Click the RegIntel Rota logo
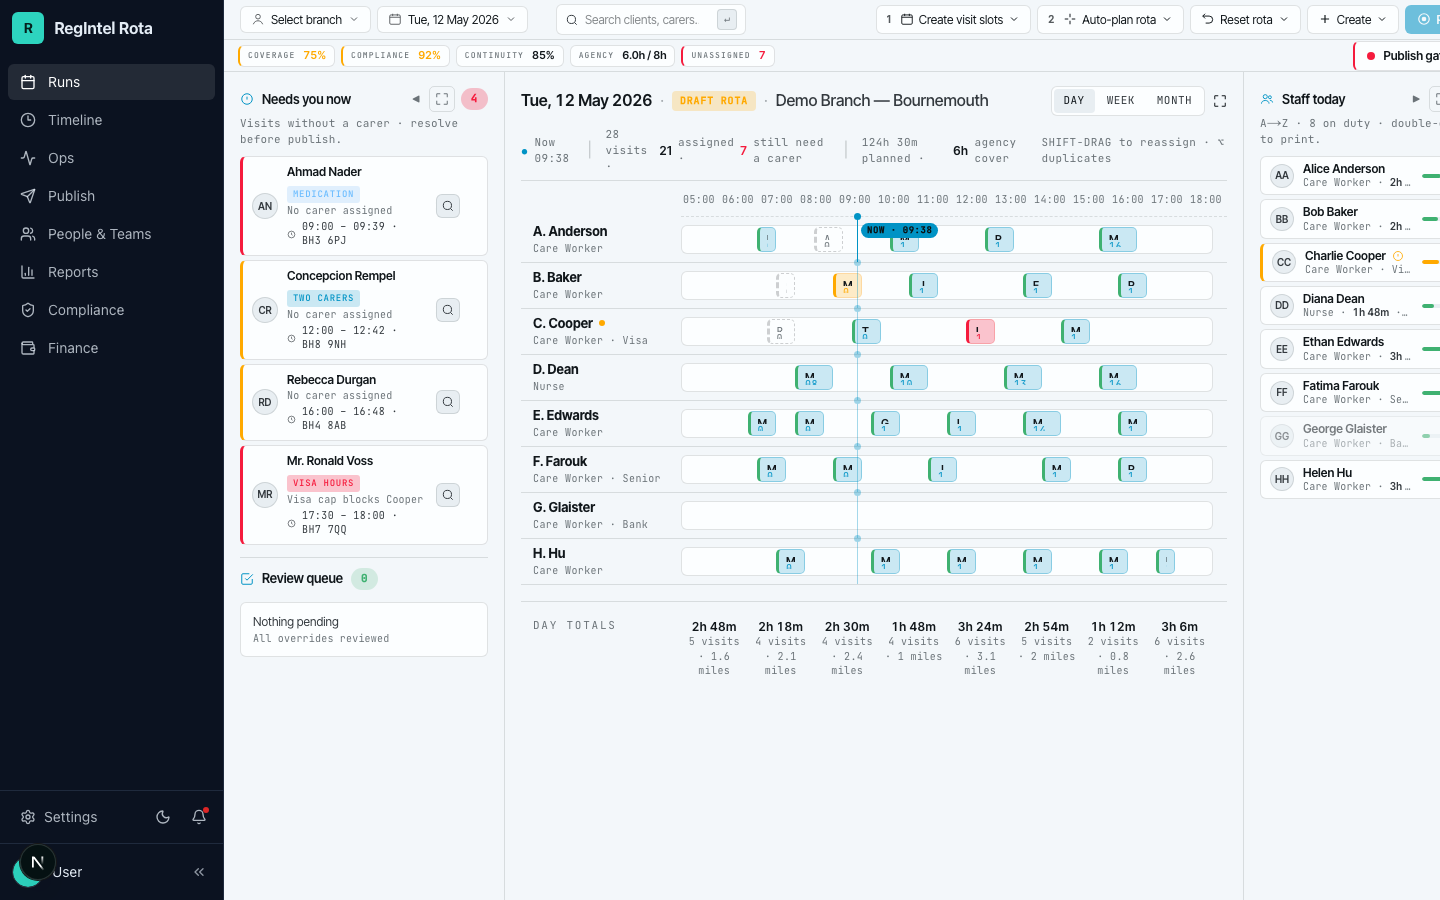 [28, 28]
